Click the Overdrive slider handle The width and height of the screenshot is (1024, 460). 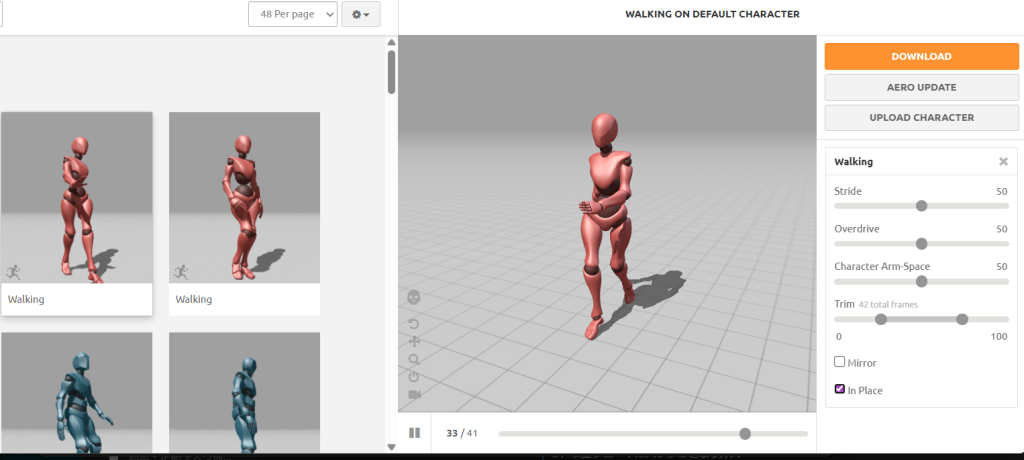tap(921, 243)
